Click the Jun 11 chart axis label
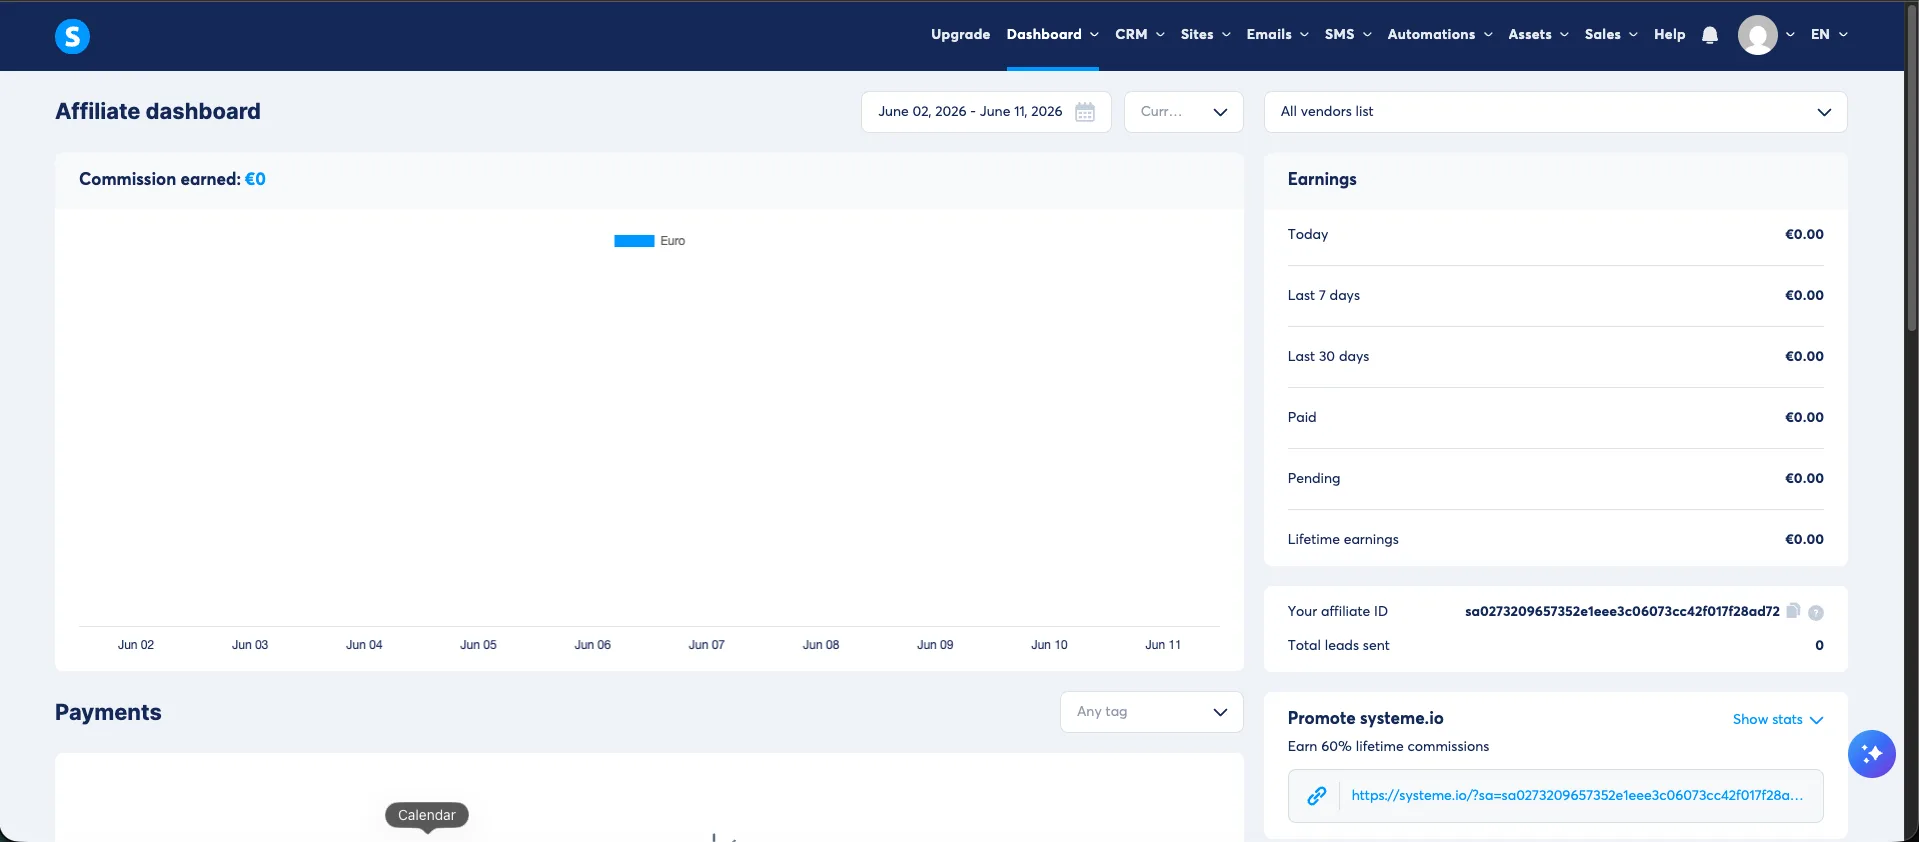This screenshot has width=1919, height=842. pos(1163,645)
